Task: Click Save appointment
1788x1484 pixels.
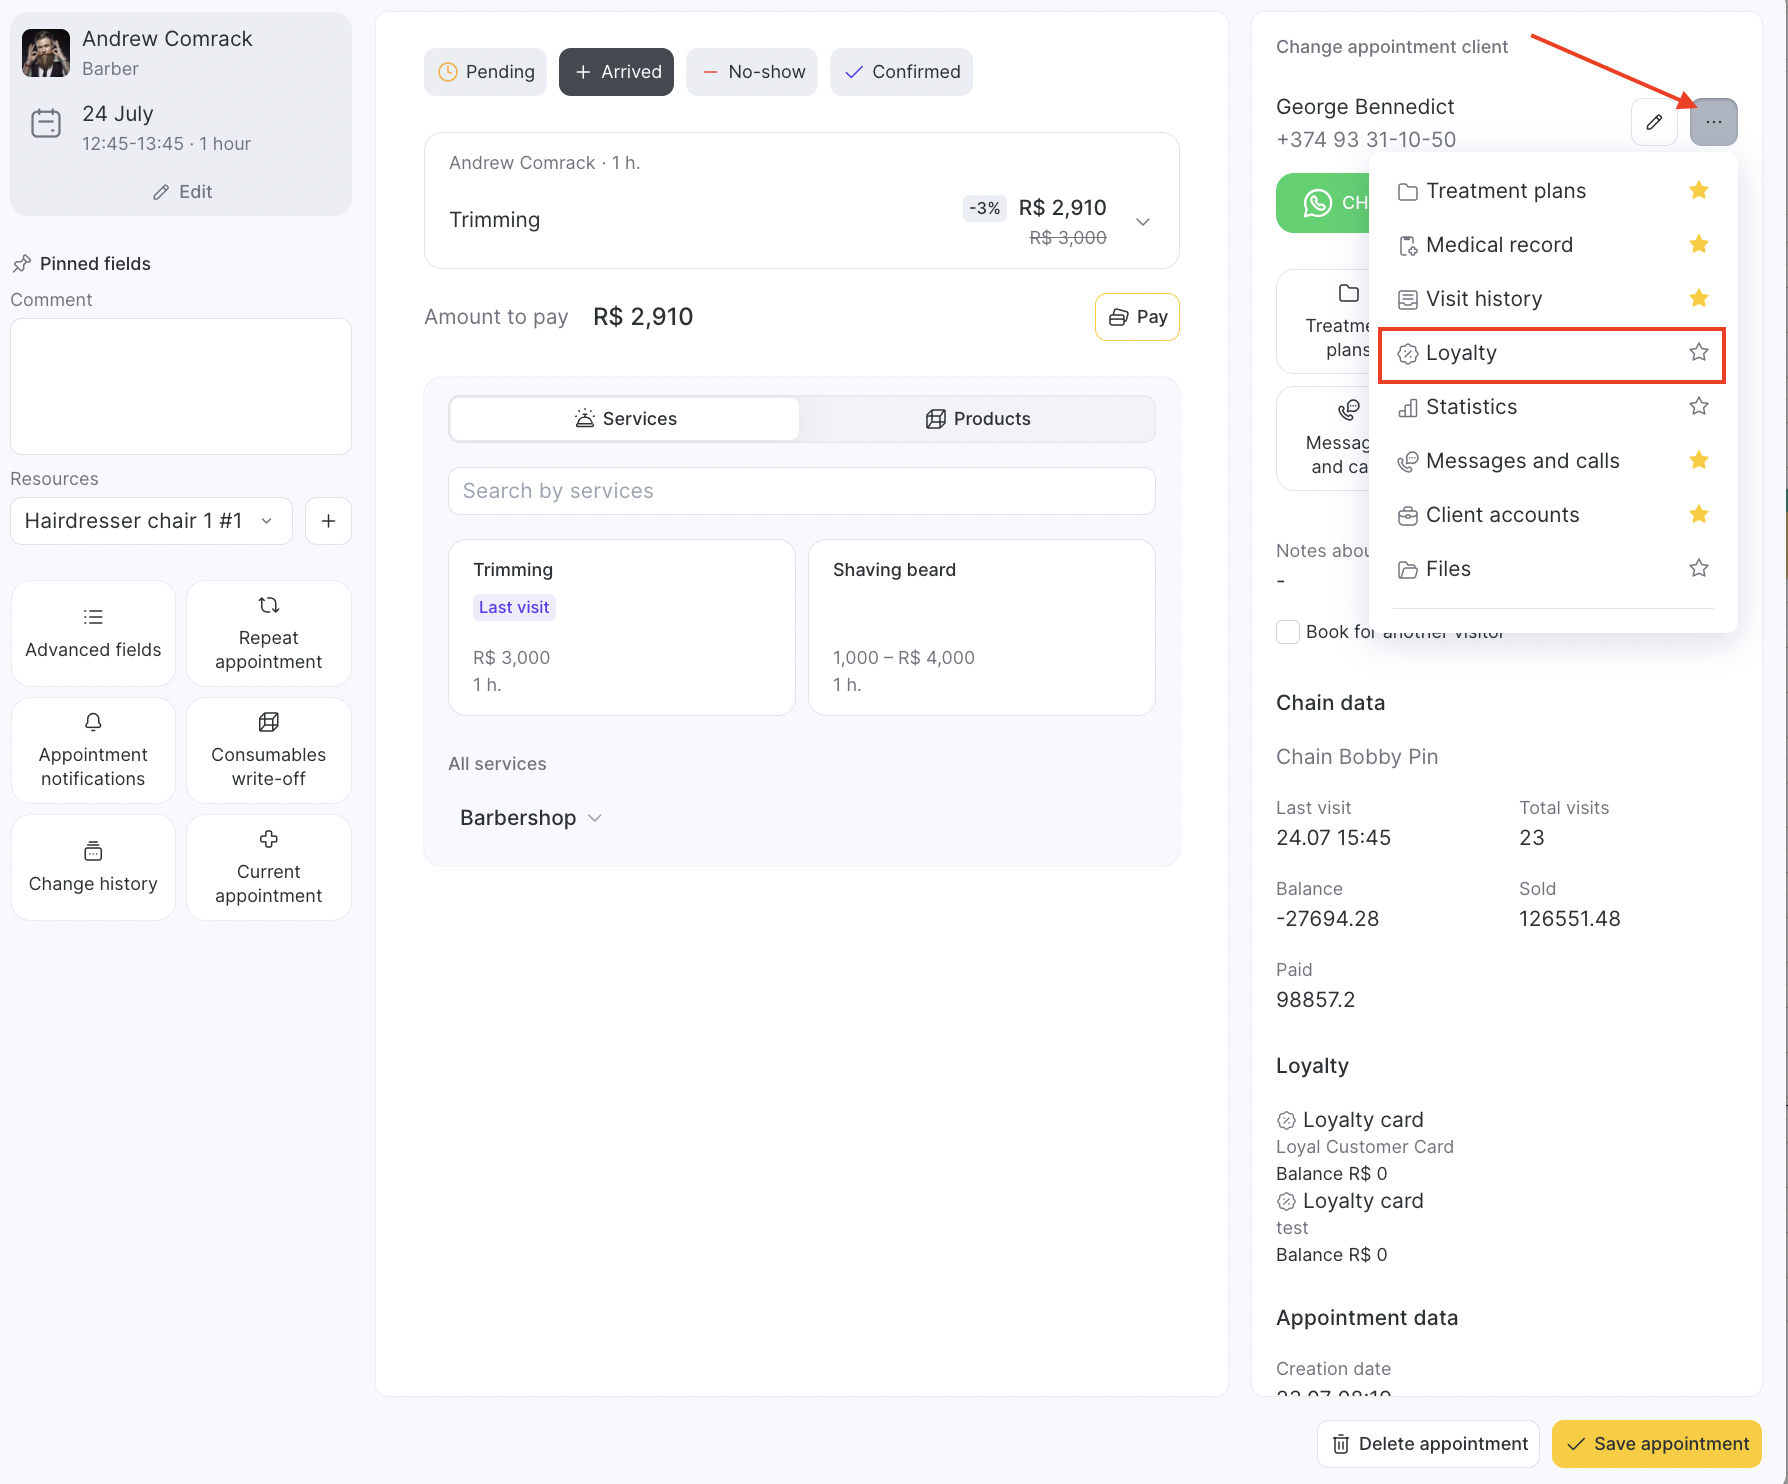Action: [1657, 1444]
